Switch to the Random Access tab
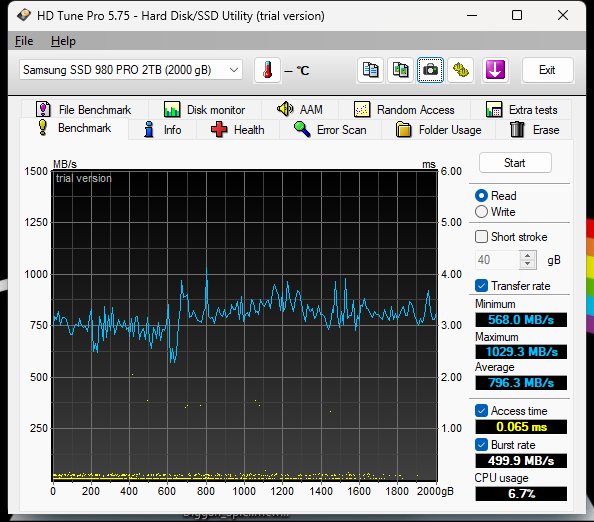Screen dimensions: 594x522 pos(404,110)
